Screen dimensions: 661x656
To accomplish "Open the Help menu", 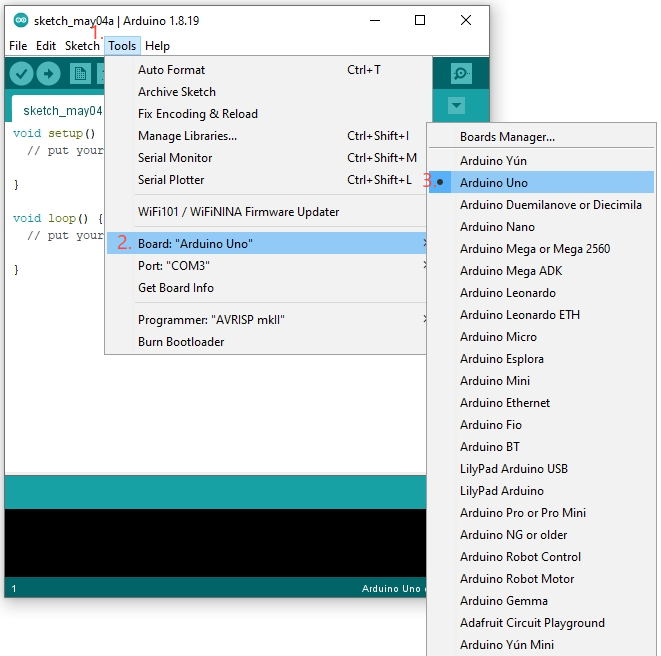I will click(157, 46).
